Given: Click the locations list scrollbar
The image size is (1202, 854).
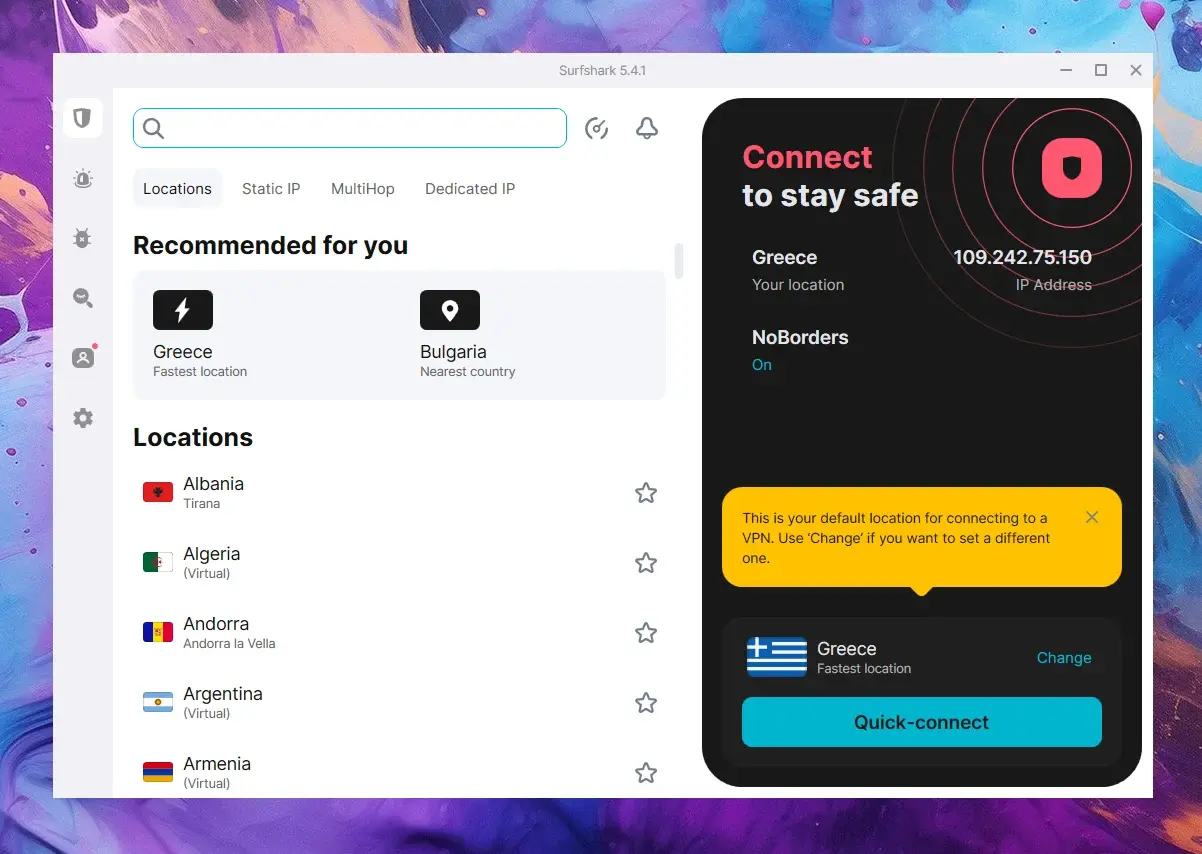Looking at the screenshot, I should (679, 261).
